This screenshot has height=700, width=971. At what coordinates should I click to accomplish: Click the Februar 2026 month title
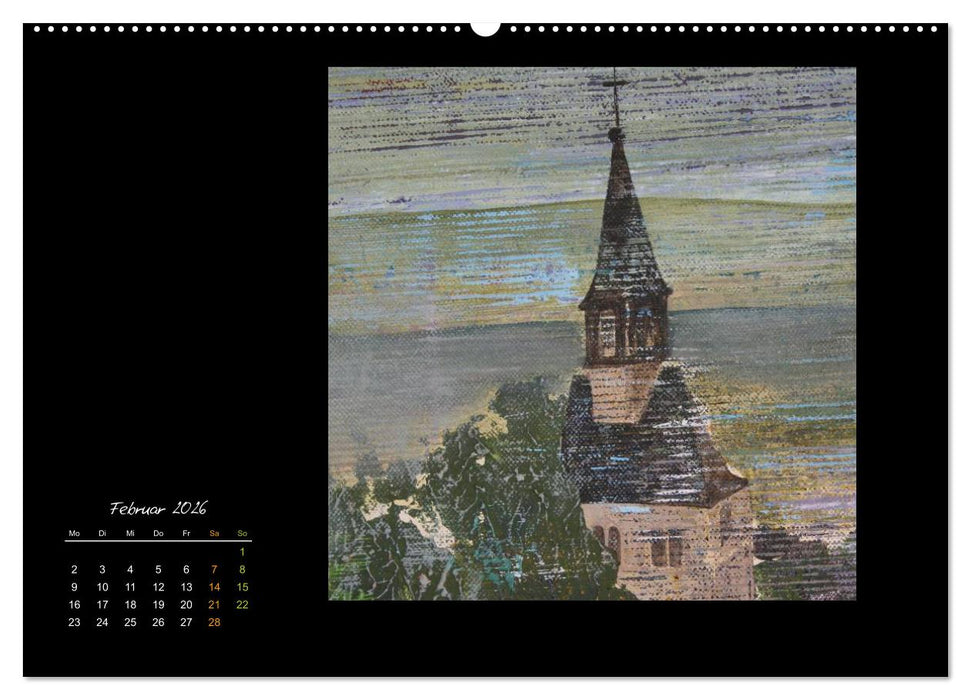[158, 507]
